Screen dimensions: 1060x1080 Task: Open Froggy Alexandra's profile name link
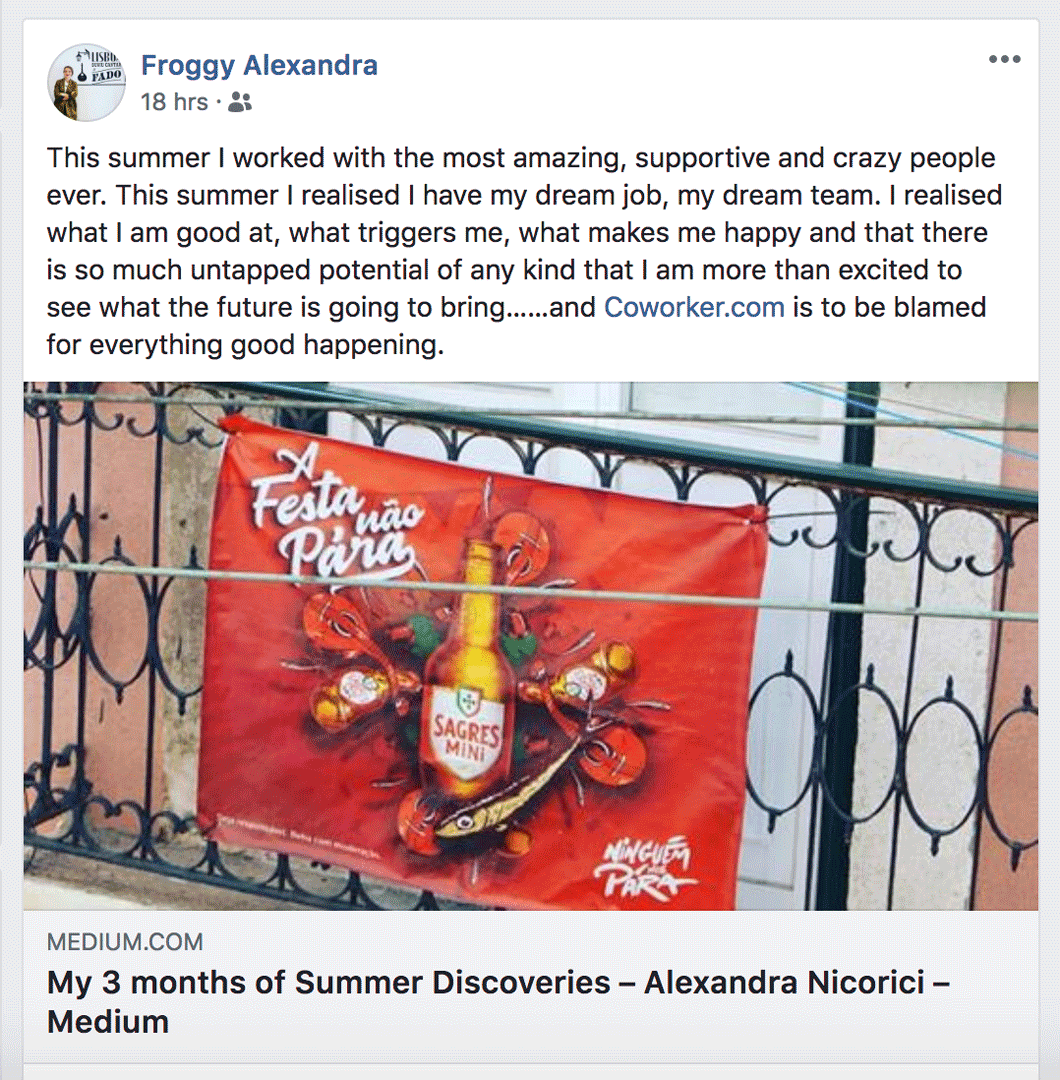(x=259, y=65)
